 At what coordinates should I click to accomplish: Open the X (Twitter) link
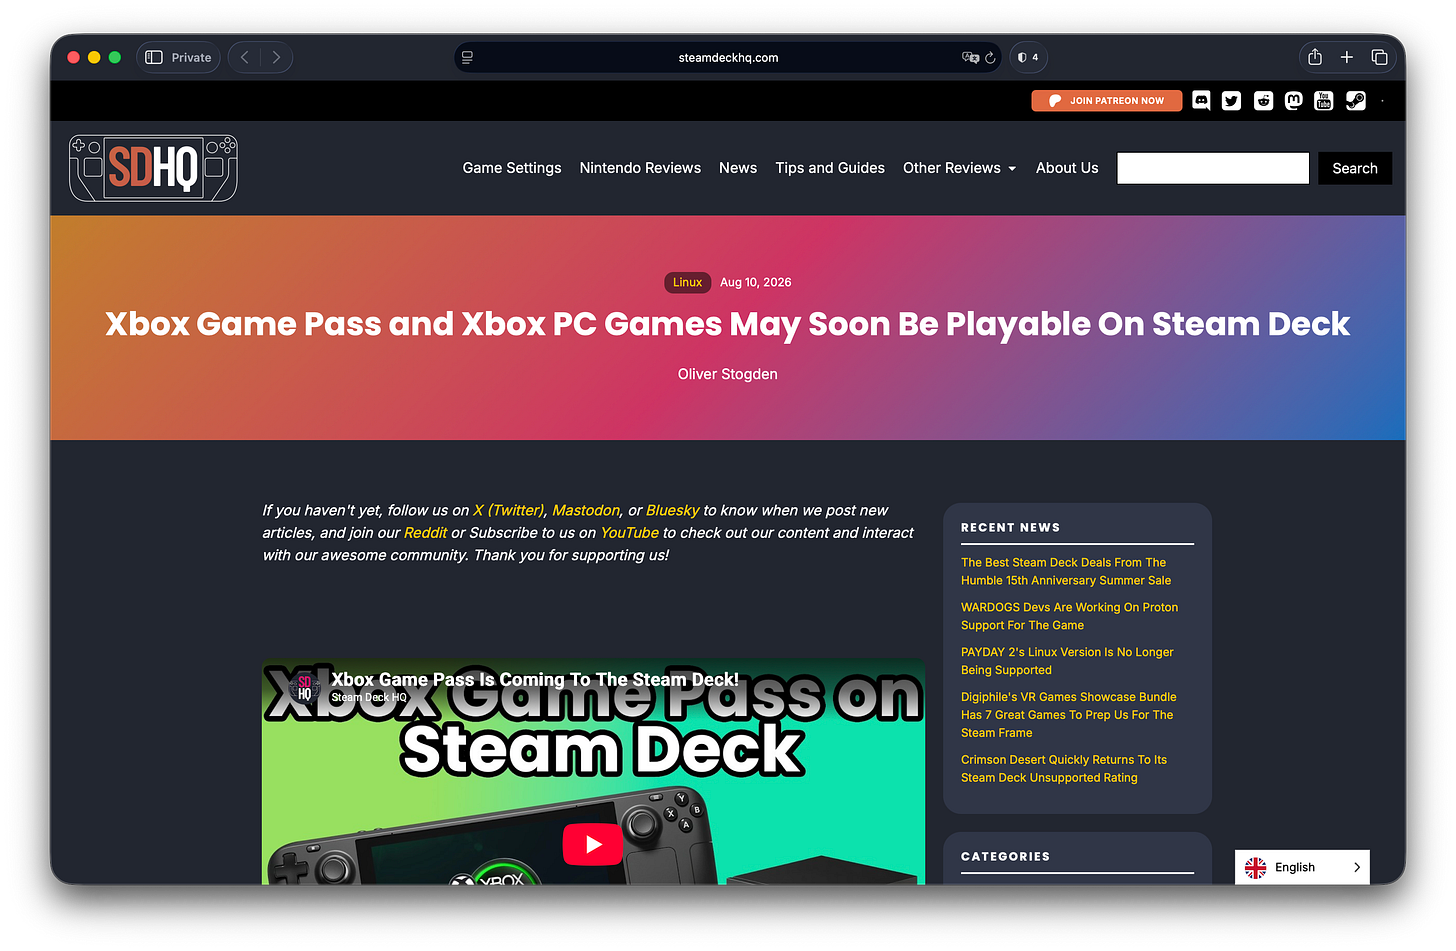coord(509,510)
